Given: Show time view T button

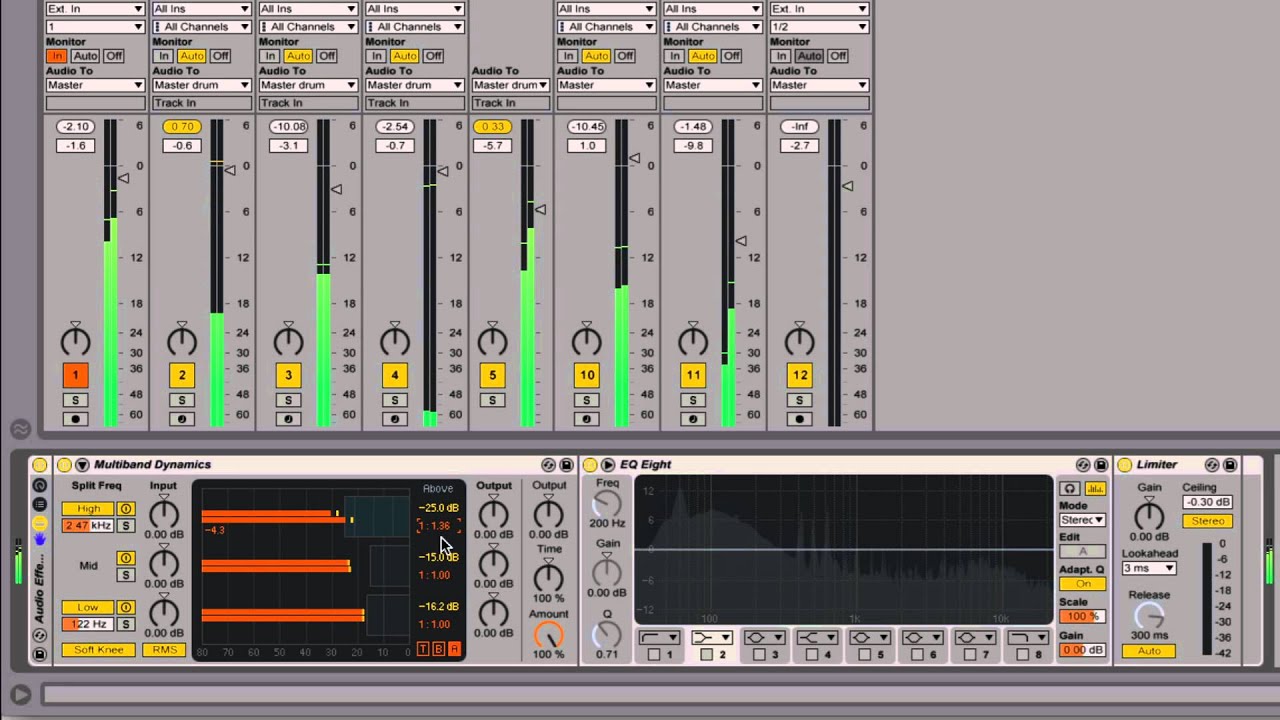Looking at the screenshot, I should tap(423, 650).
